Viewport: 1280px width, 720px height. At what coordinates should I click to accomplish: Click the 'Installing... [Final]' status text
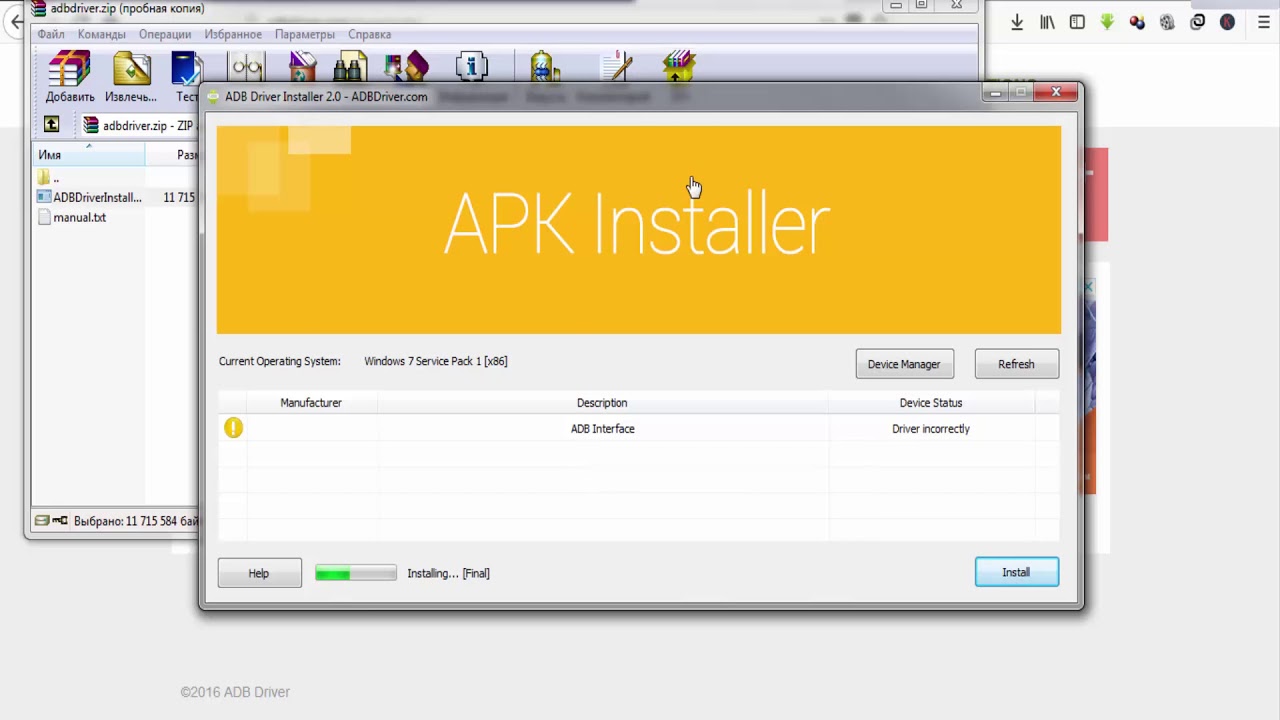pos(448,573)
